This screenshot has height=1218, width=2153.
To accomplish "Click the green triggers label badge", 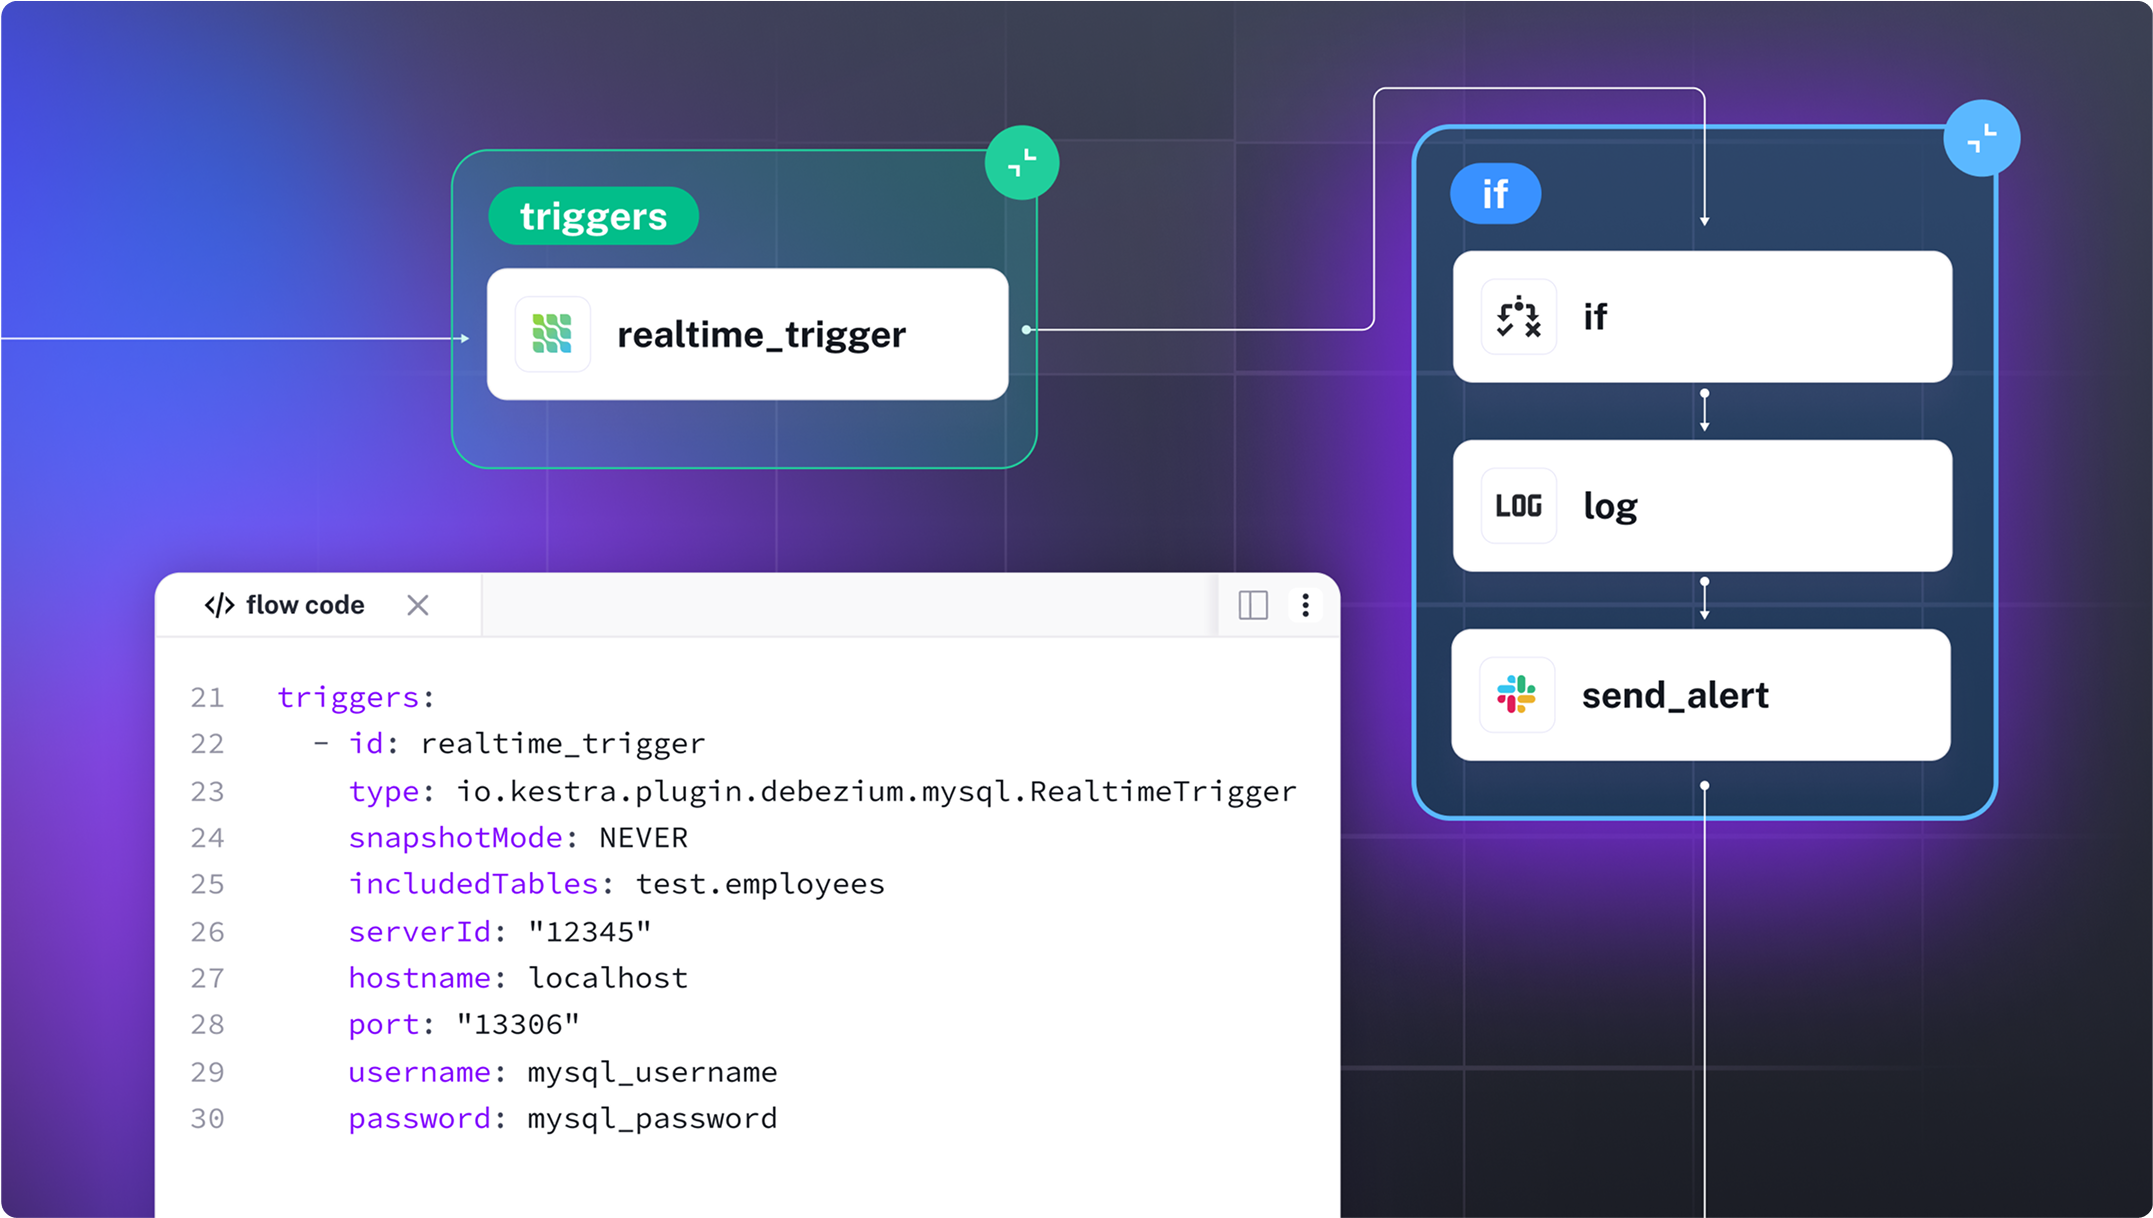I will tap(593, 216).
